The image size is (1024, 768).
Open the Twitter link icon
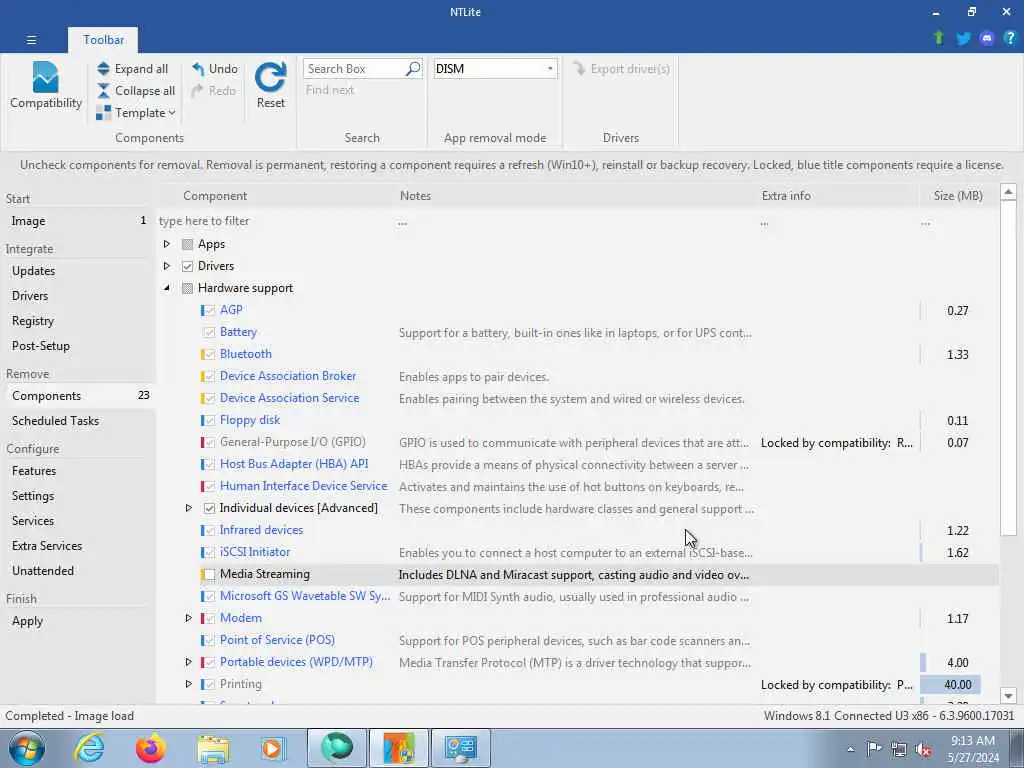coord(963,39)
